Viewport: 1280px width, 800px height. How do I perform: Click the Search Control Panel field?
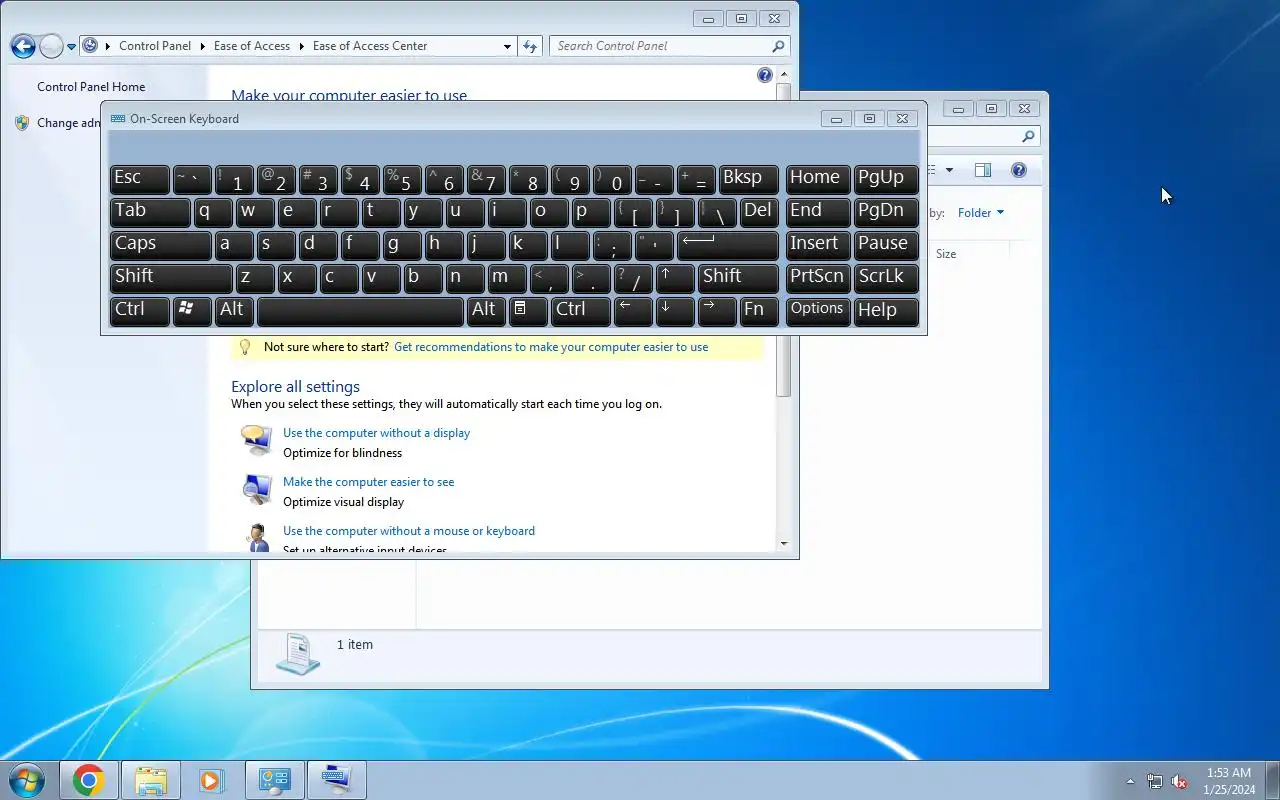[x=669, y=46]
